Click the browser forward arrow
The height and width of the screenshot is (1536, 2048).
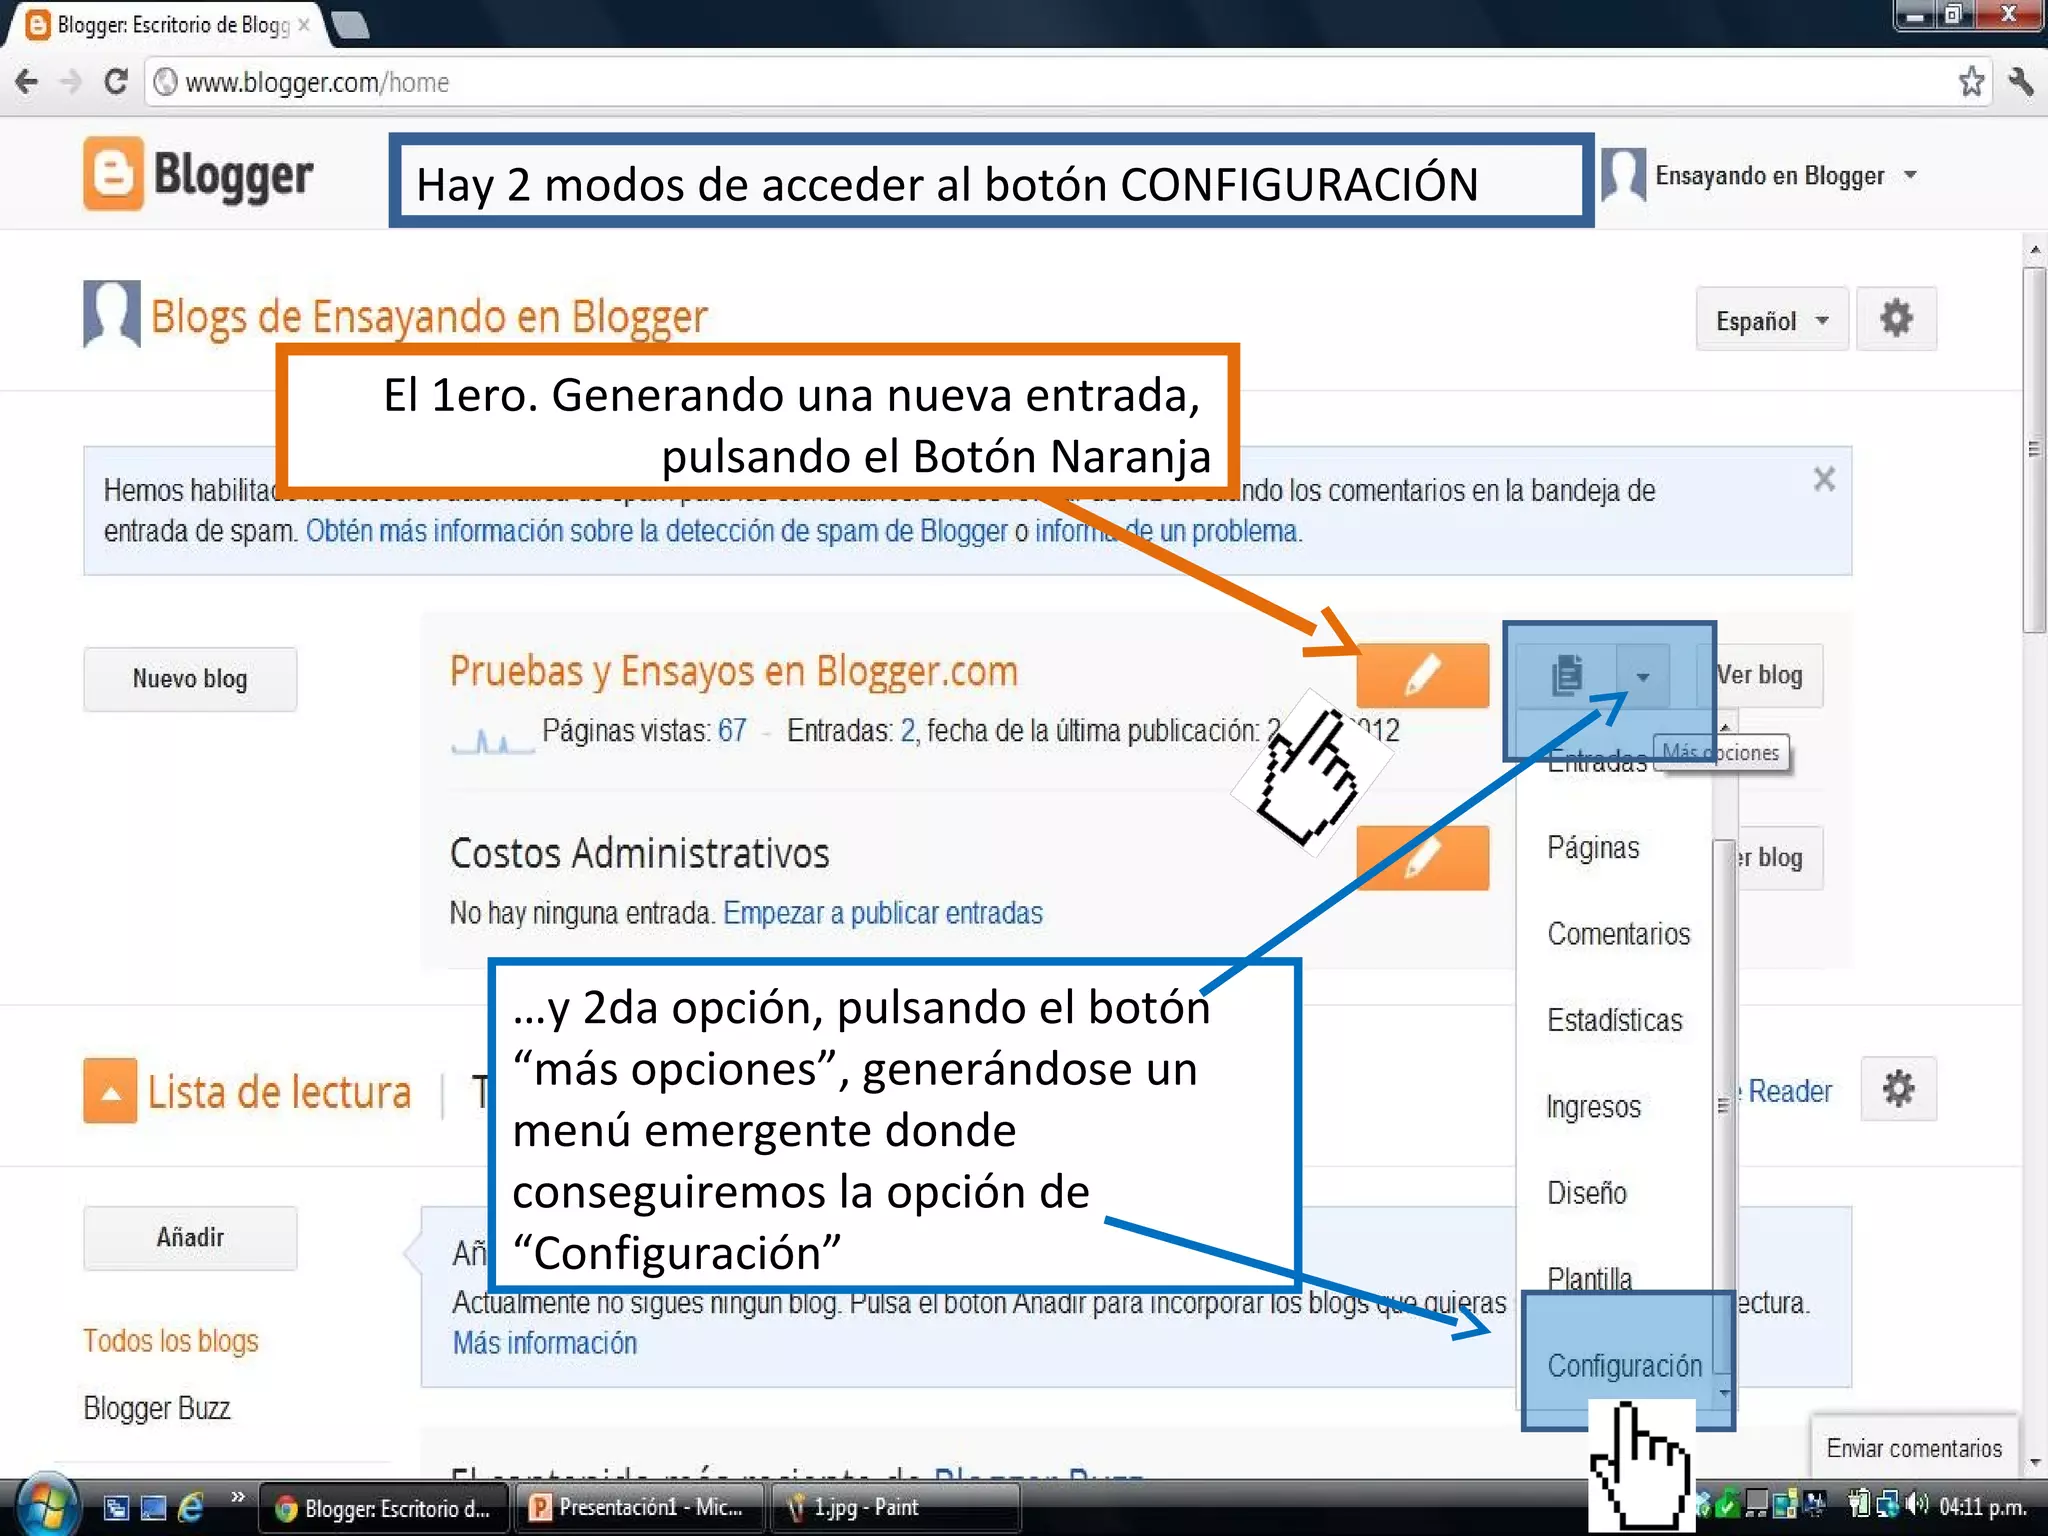(71, 81)
